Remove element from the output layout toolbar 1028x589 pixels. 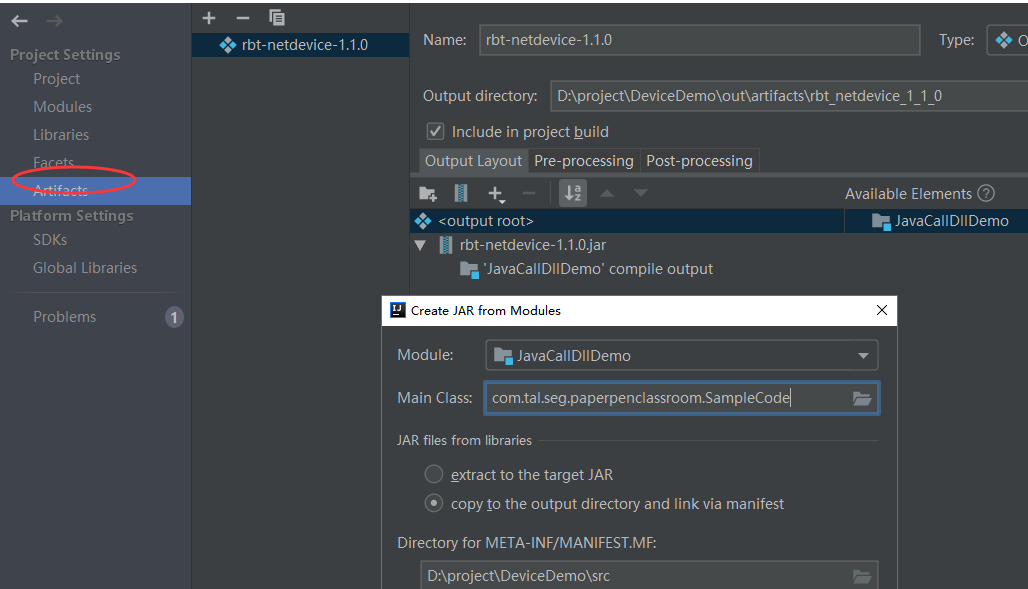[529, 193]
